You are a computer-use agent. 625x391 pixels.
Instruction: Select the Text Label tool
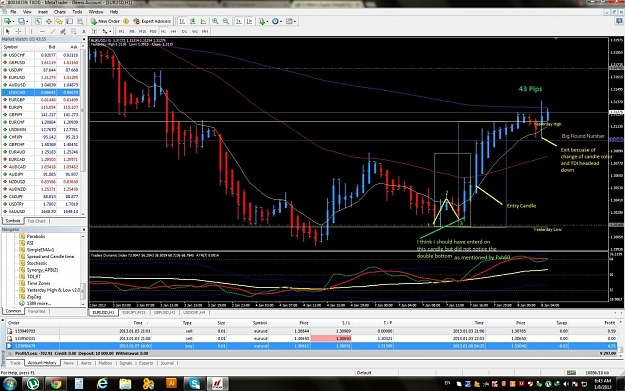point(94,31)
